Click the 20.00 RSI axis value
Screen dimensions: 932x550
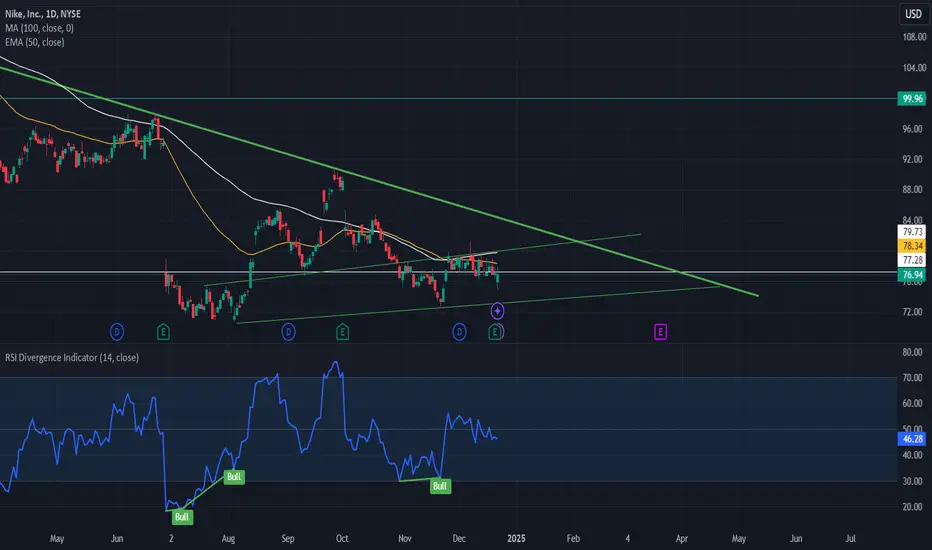tap(914, 507)
